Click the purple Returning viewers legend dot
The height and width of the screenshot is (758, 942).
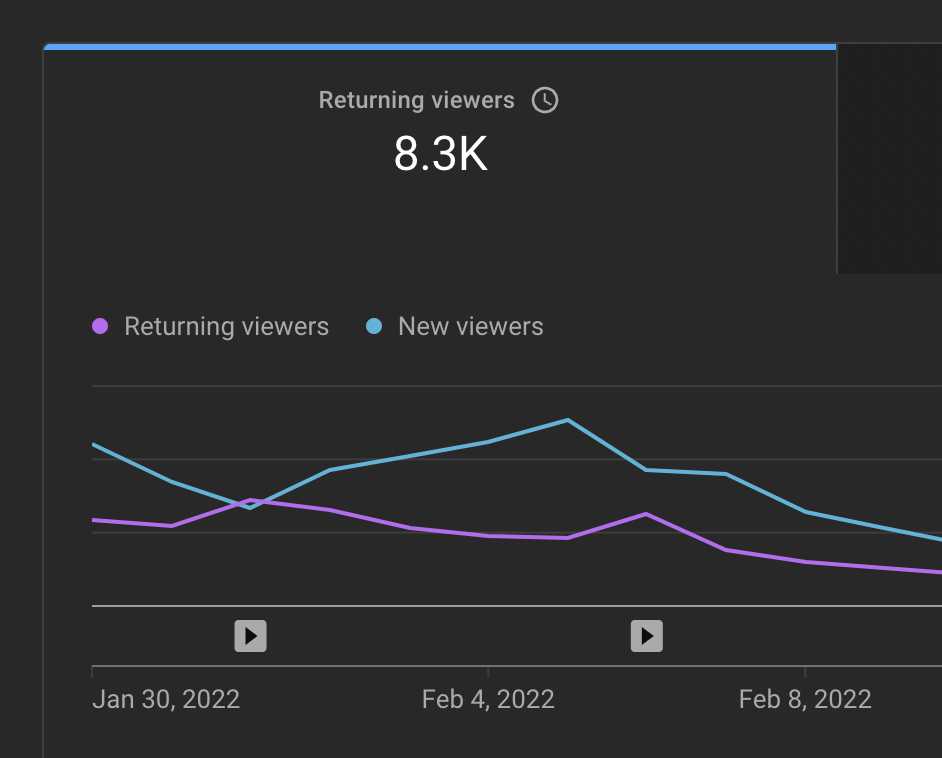pyautogui.click(x=100, y=326)
